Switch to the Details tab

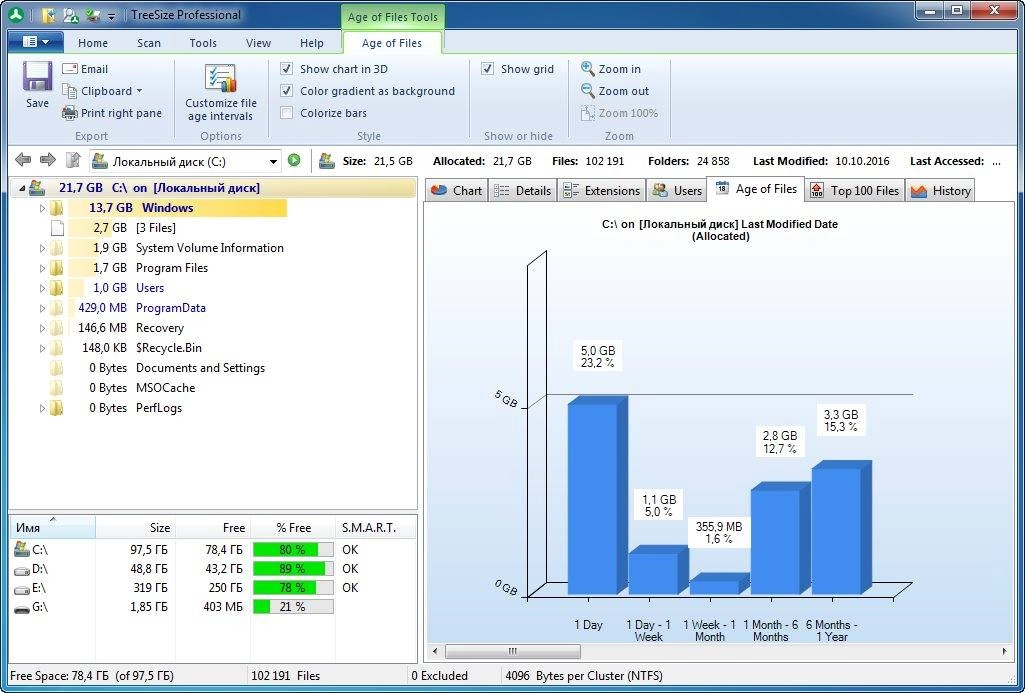point(522,190)
